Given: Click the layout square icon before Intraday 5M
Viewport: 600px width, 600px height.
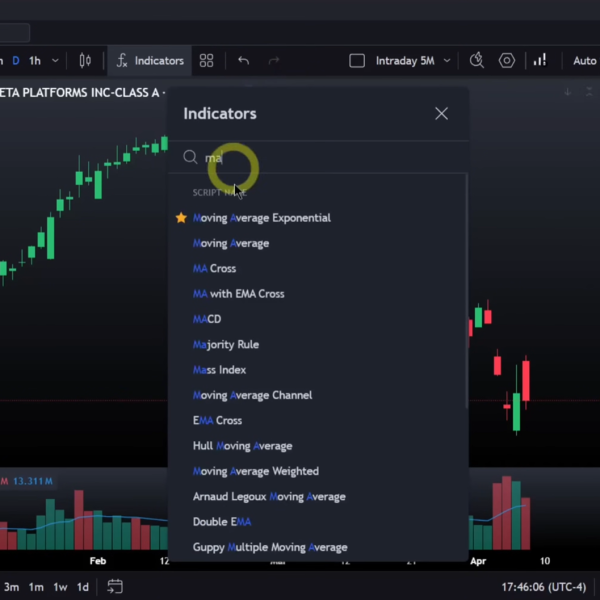Looking at the screenshot, I should tap(357, 61).
